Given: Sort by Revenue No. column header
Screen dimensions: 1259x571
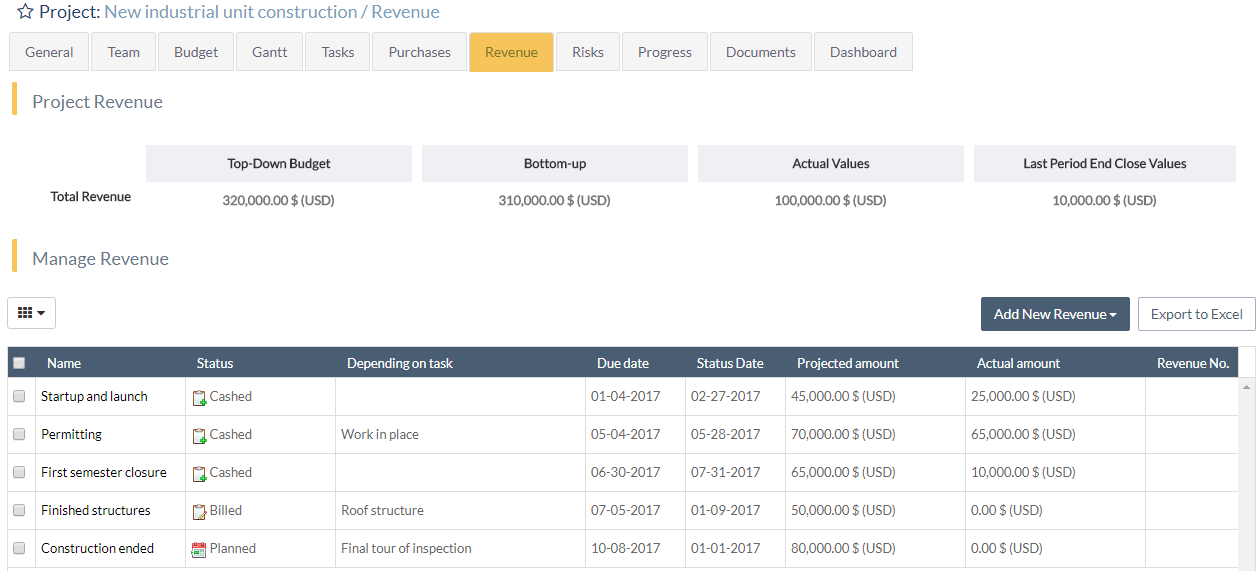Looking at the screenshot, I should point(1193,363).
